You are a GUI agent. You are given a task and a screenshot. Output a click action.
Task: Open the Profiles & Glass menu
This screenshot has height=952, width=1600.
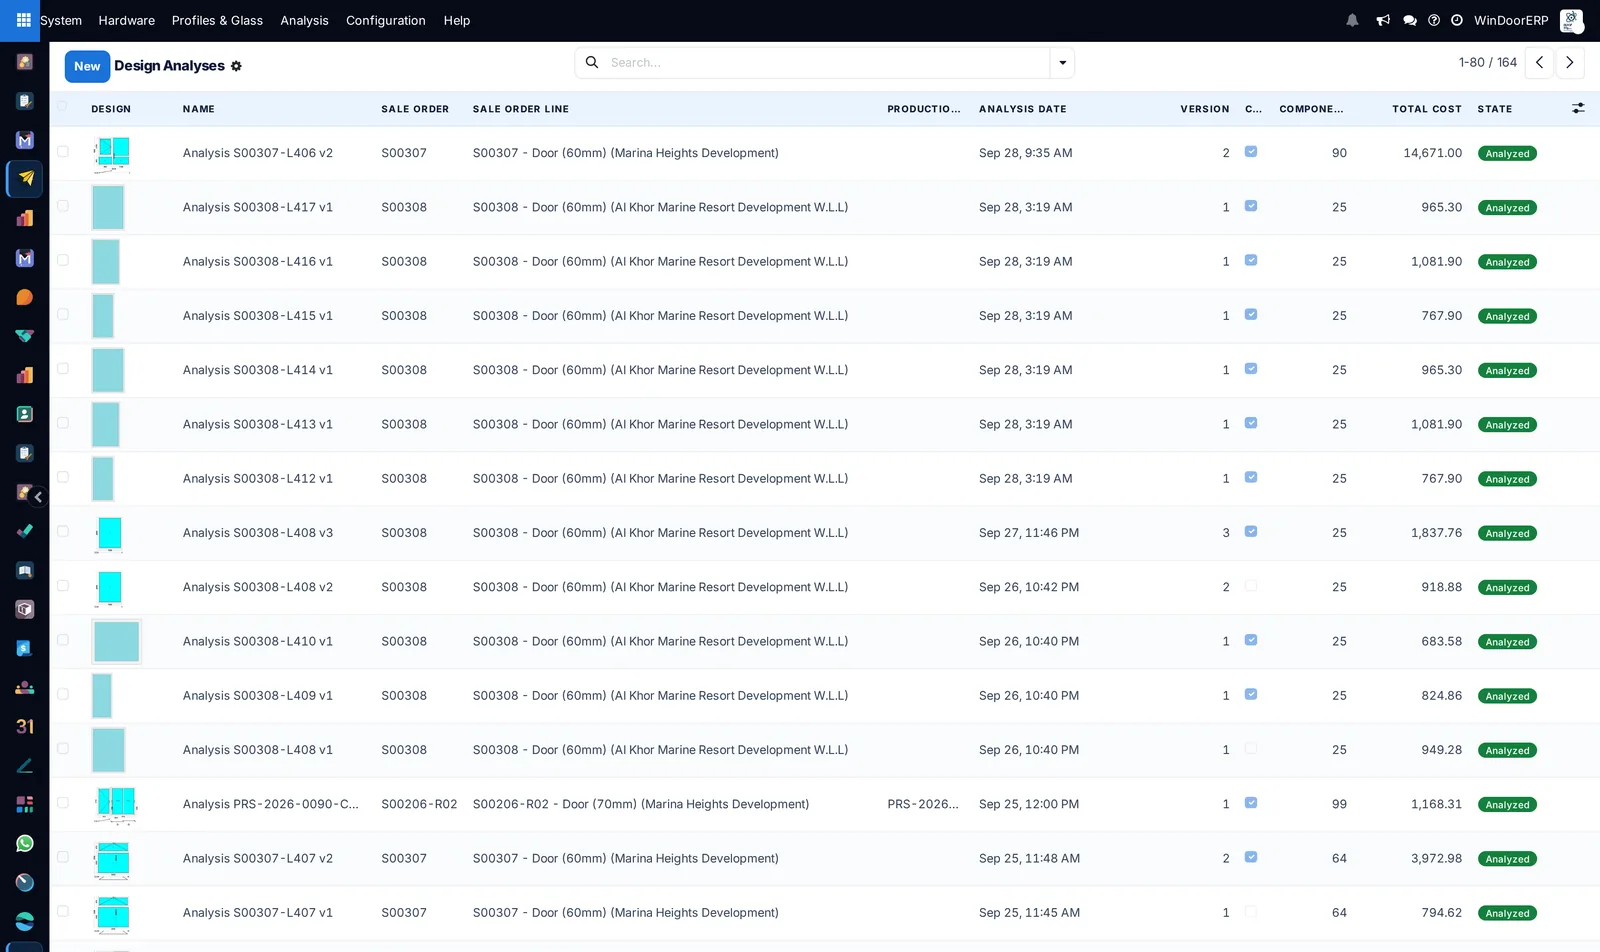pos(217,20)
